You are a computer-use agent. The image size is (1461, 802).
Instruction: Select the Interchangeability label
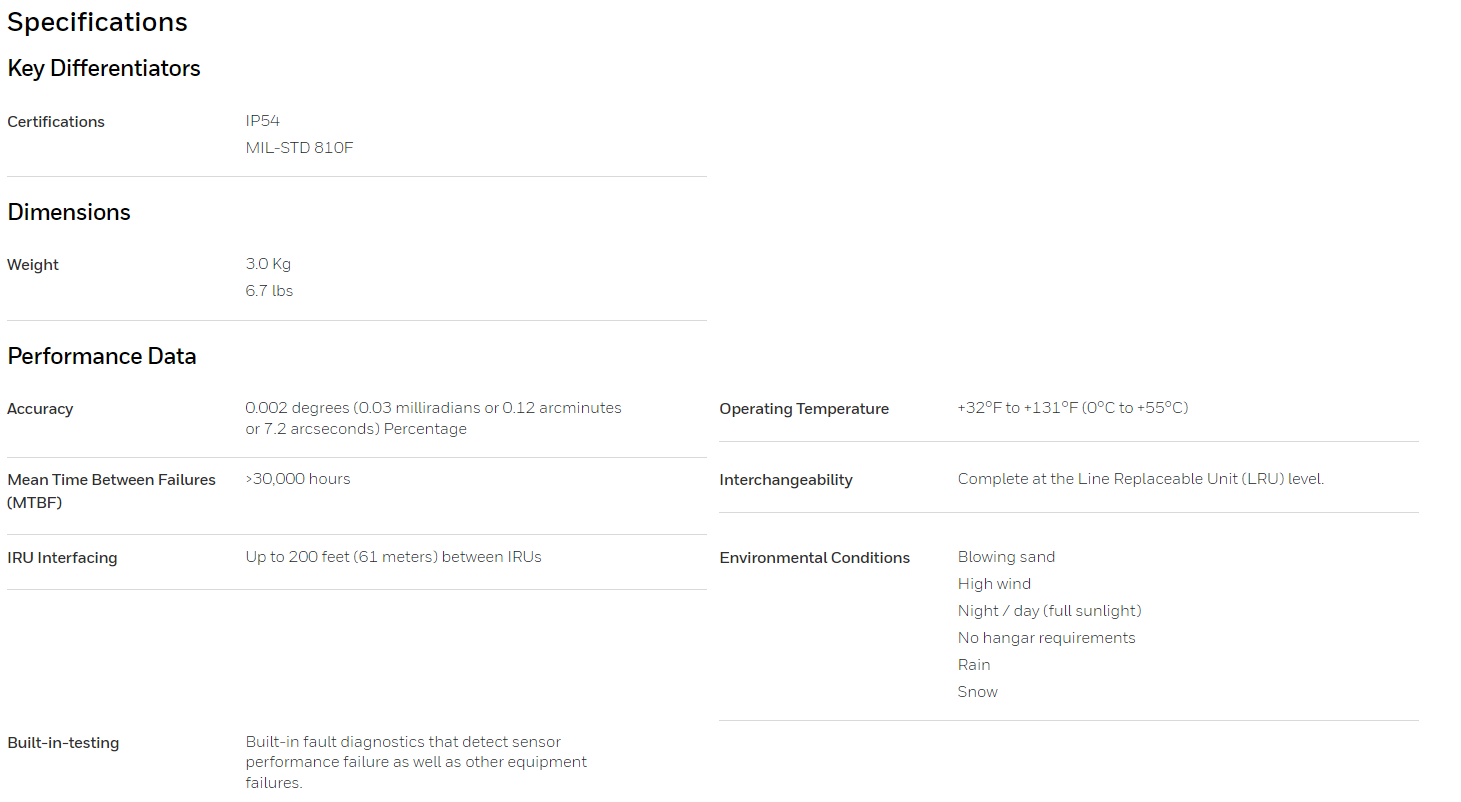point(786,480)
